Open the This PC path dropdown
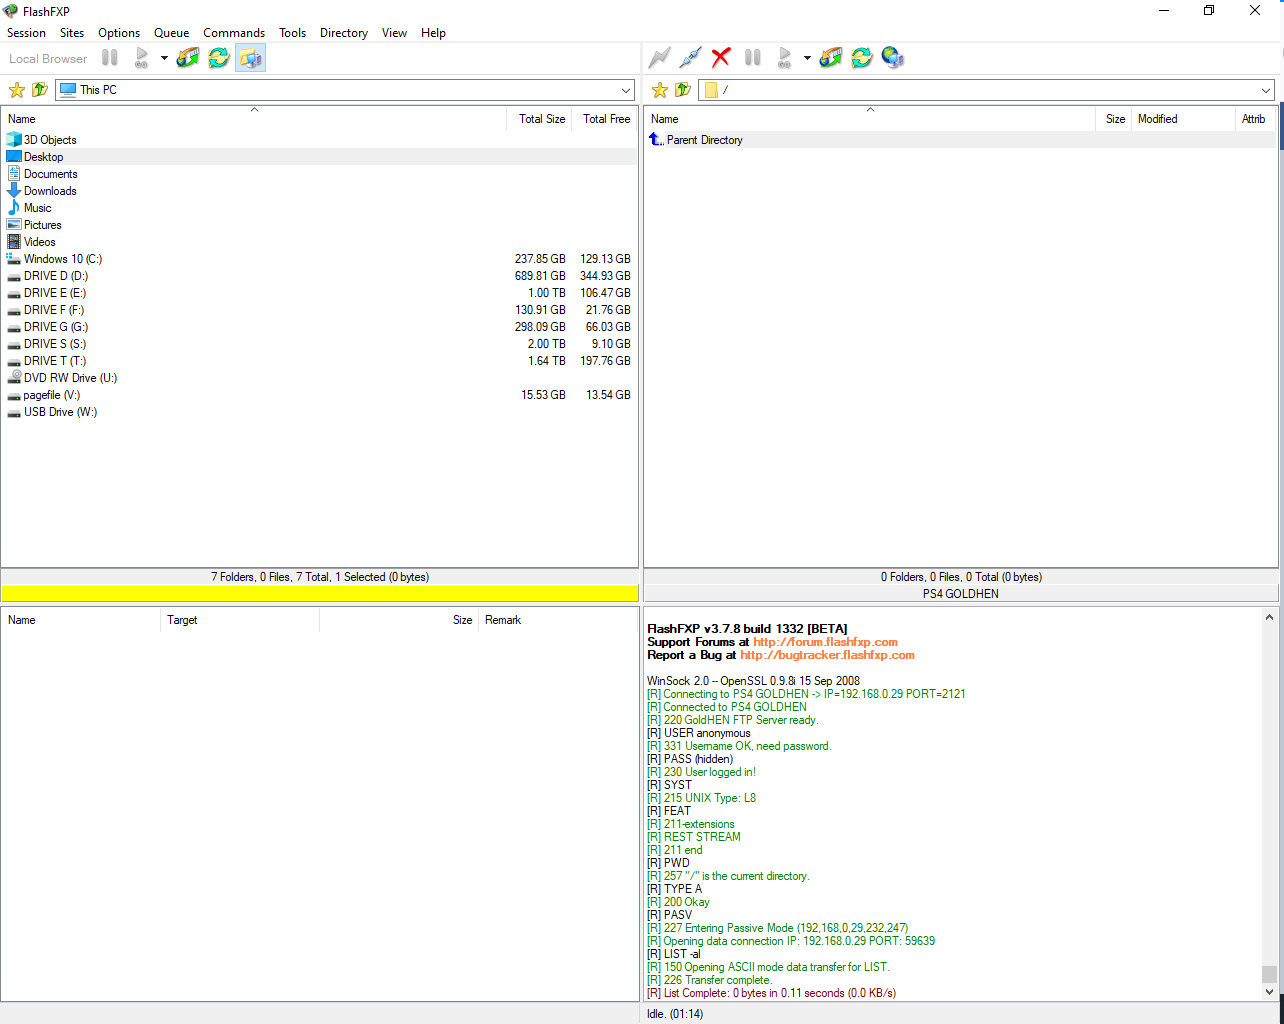This screenshot has height=1024, width=1284. (x=625, y=90)
